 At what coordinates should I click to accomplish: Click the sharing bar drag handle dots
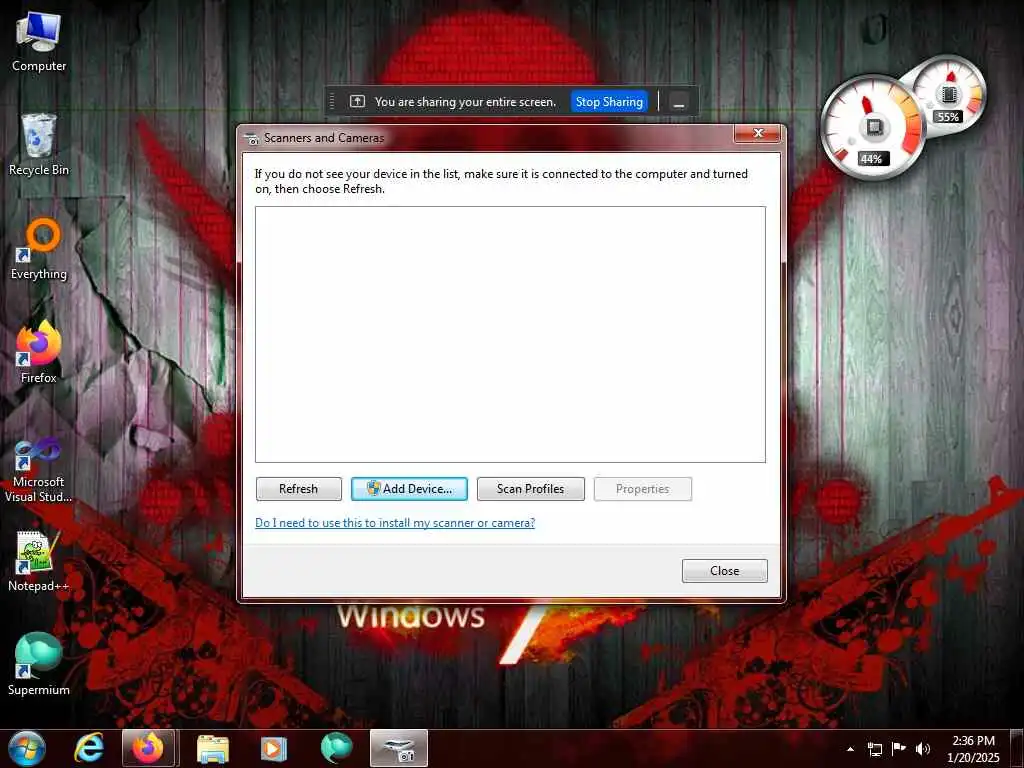pyautogui.click(x=332, y=101)
